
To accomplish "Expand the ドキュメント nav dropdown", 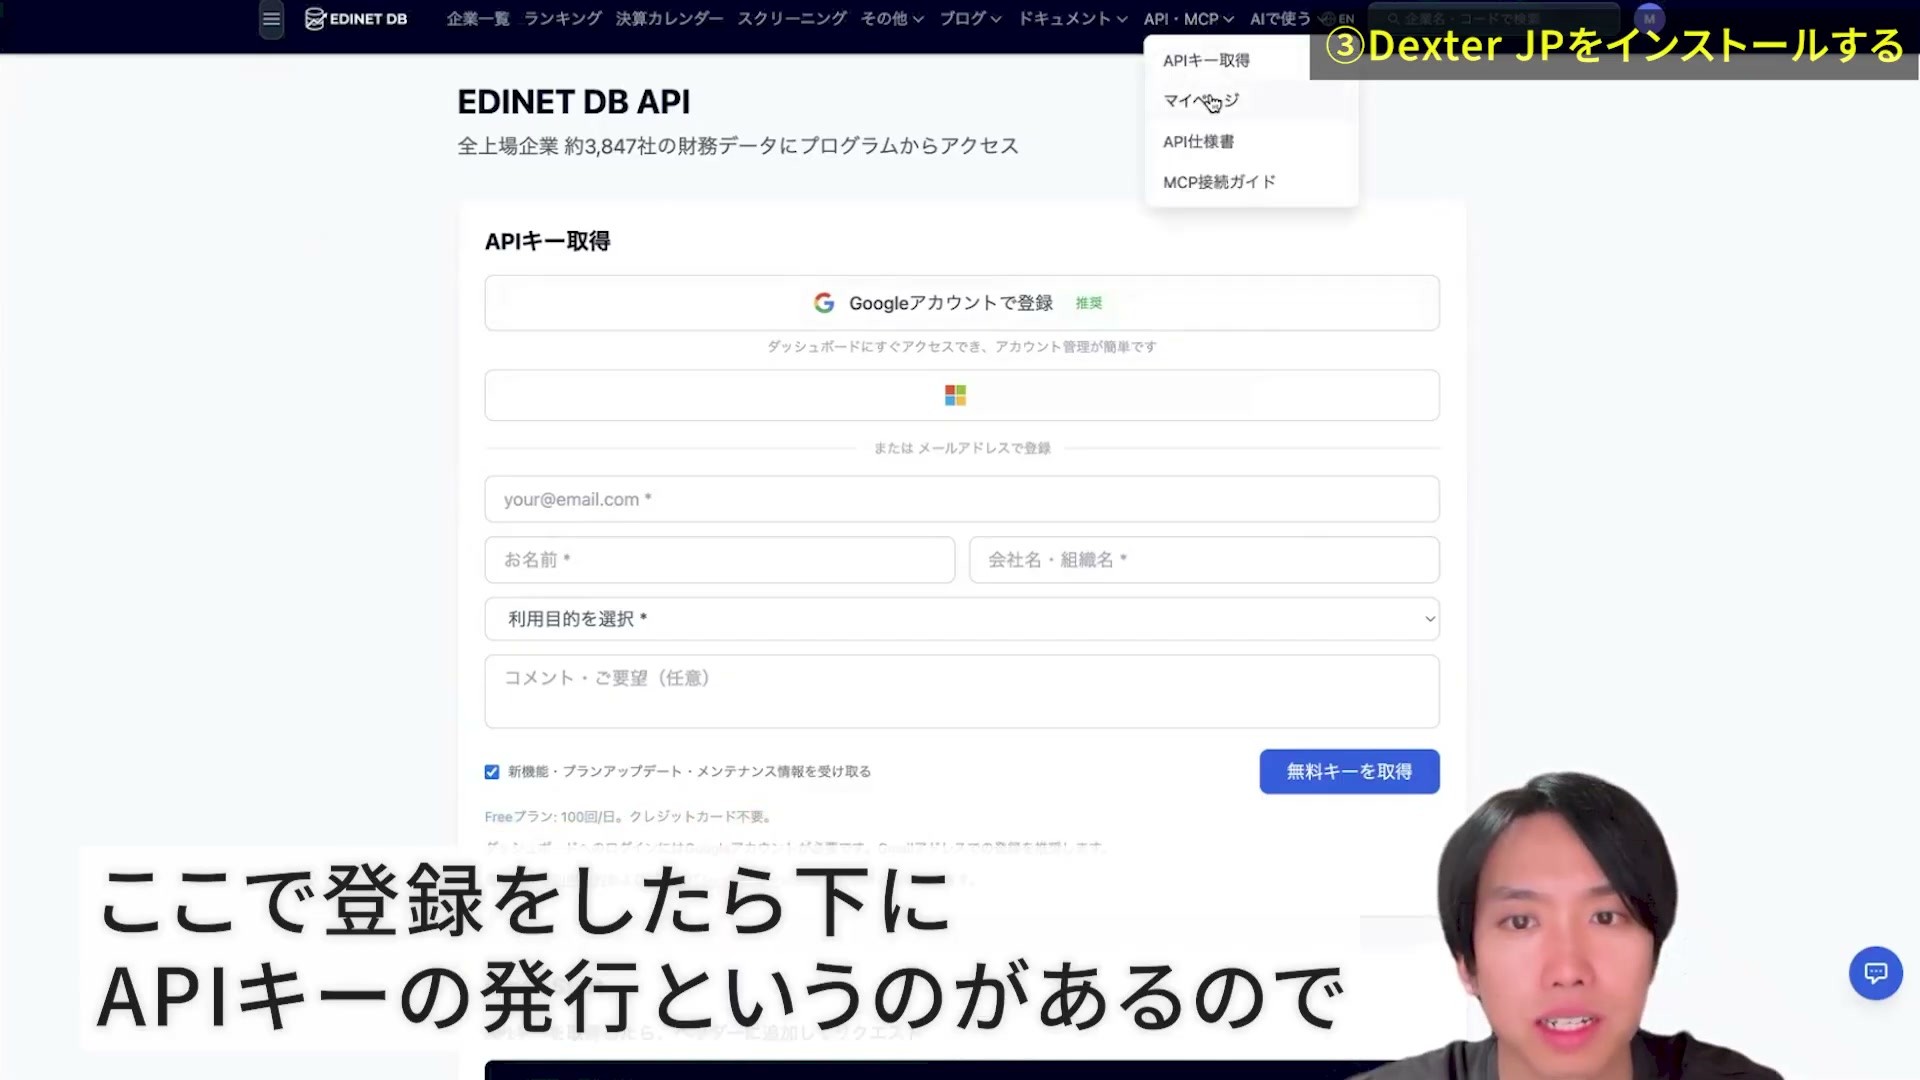I will [1073, 19].
